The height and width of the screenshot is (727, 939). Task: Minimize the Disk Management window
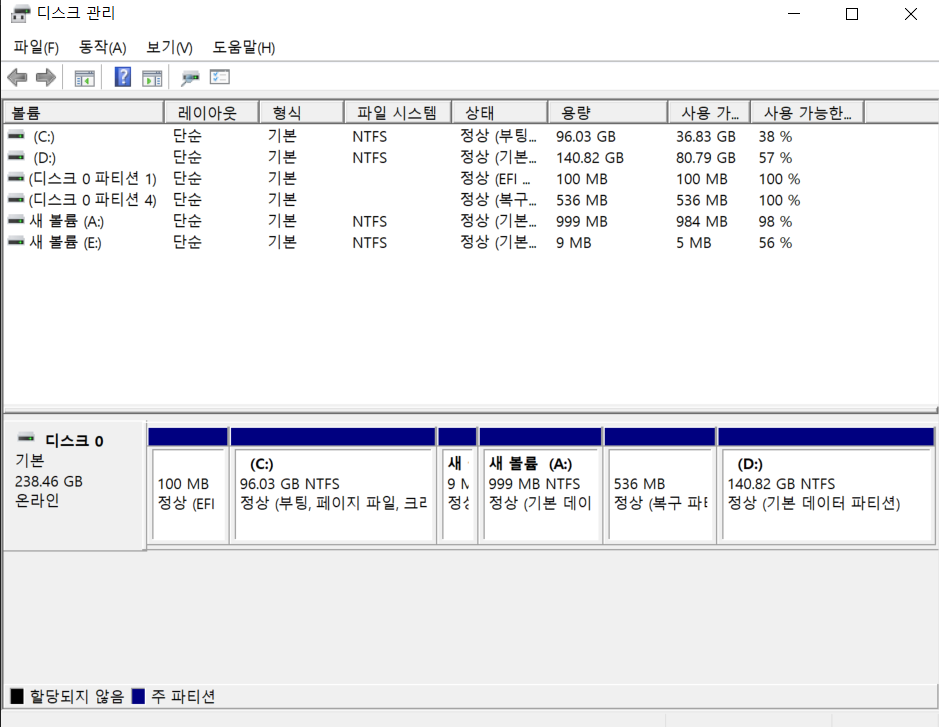pyautogui.click(x=794, y=14)
